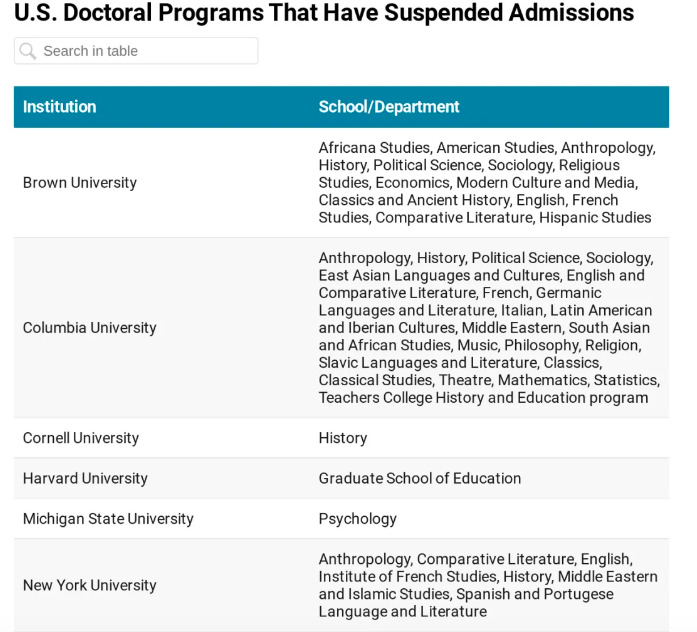The width and height of the screenshot is (697, 632).
Task: Sort by the School/Department column header
Action: (389, 107)
